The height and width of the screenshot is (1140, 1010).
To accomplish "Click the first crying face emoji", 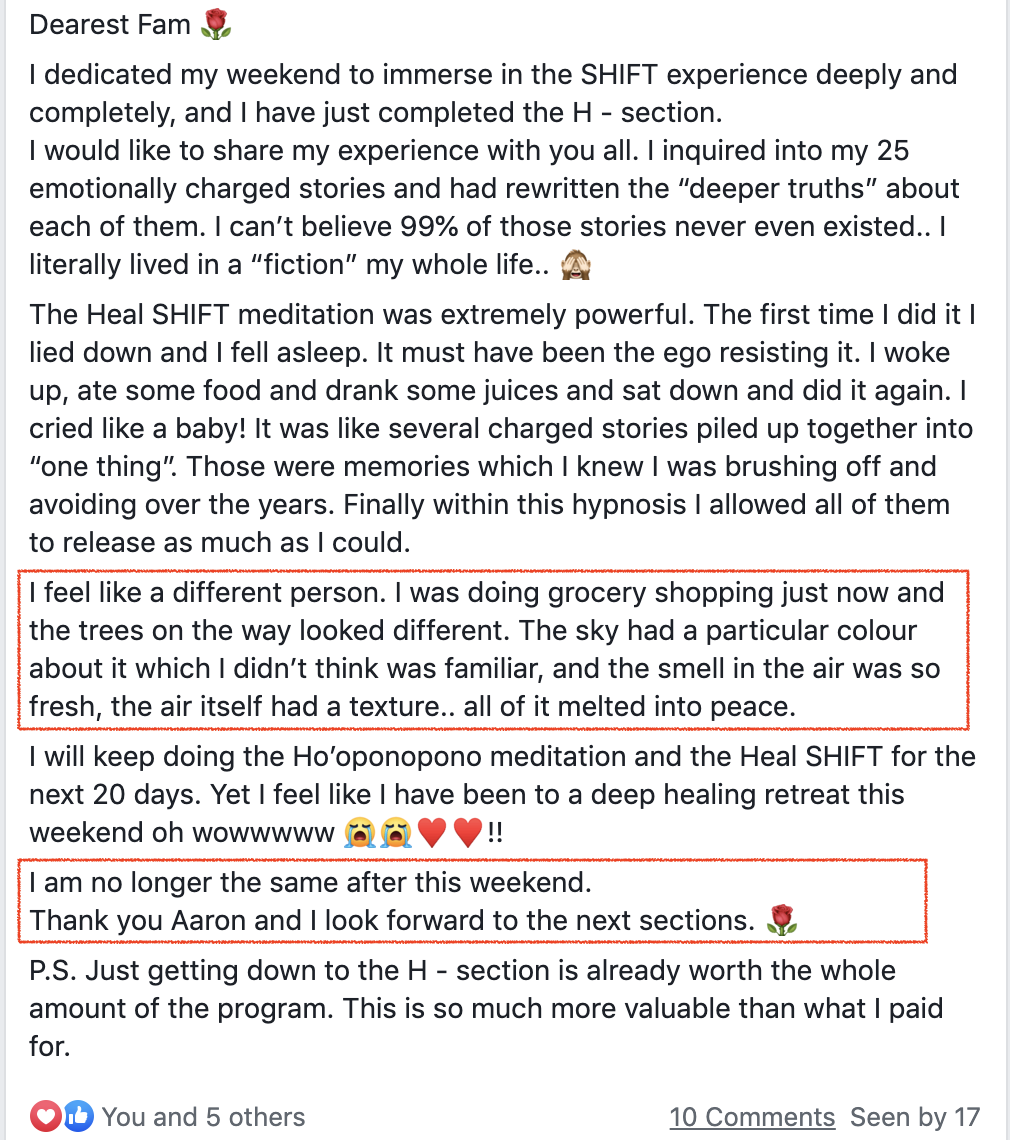I will pyautogui.click(x=360, y=832).
